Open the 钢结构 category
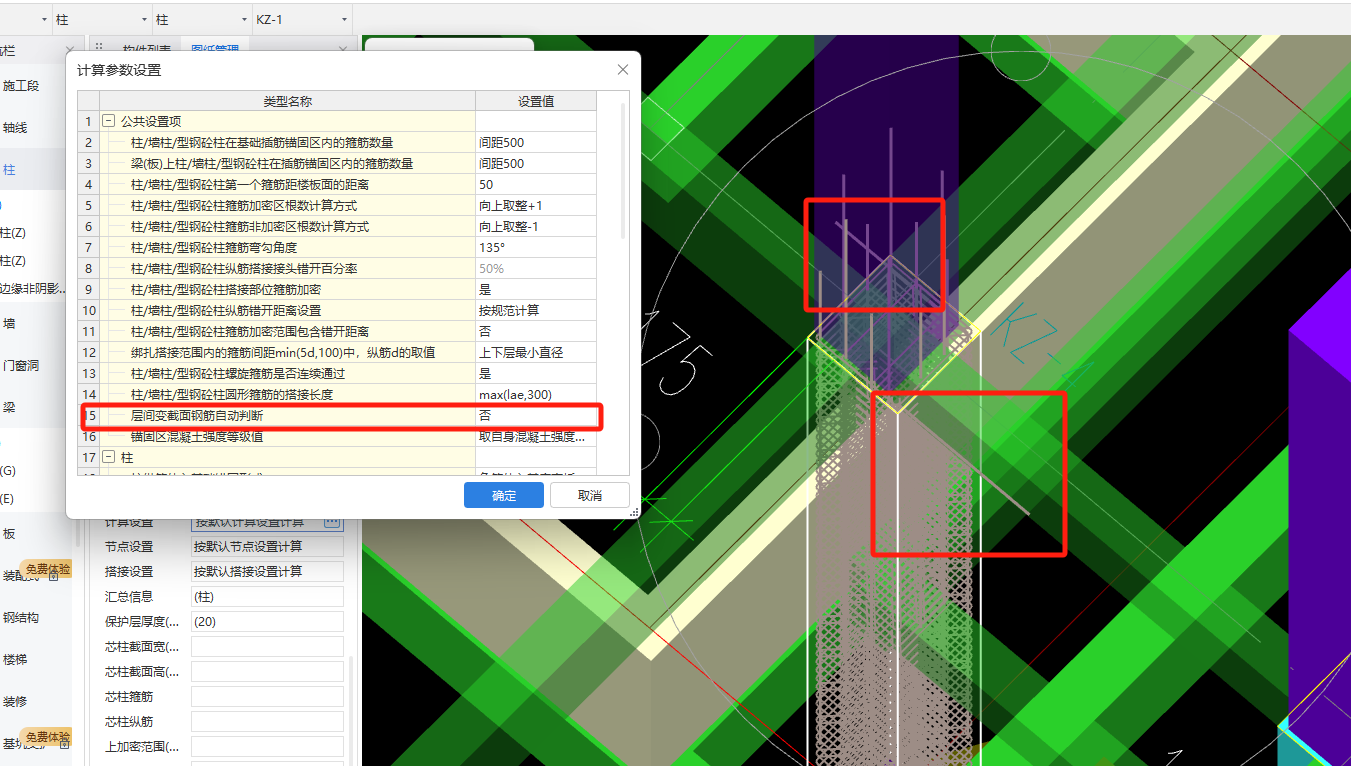This screenshot has height=766, width=1351. [x=21, y=617]
